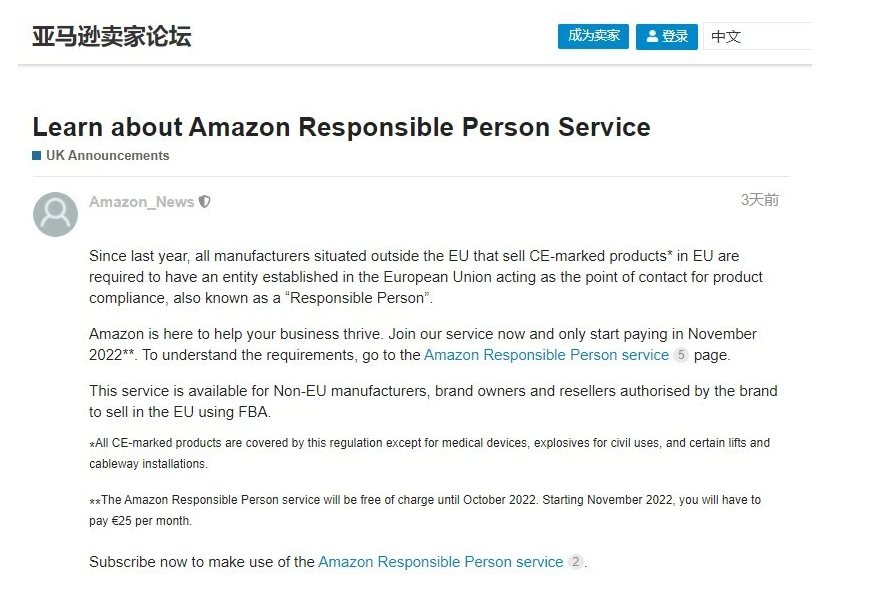Click the paragraph mentioning Non-EU manufacturers
Viewport: 875px width, 606px height.
tap(433, 401)
